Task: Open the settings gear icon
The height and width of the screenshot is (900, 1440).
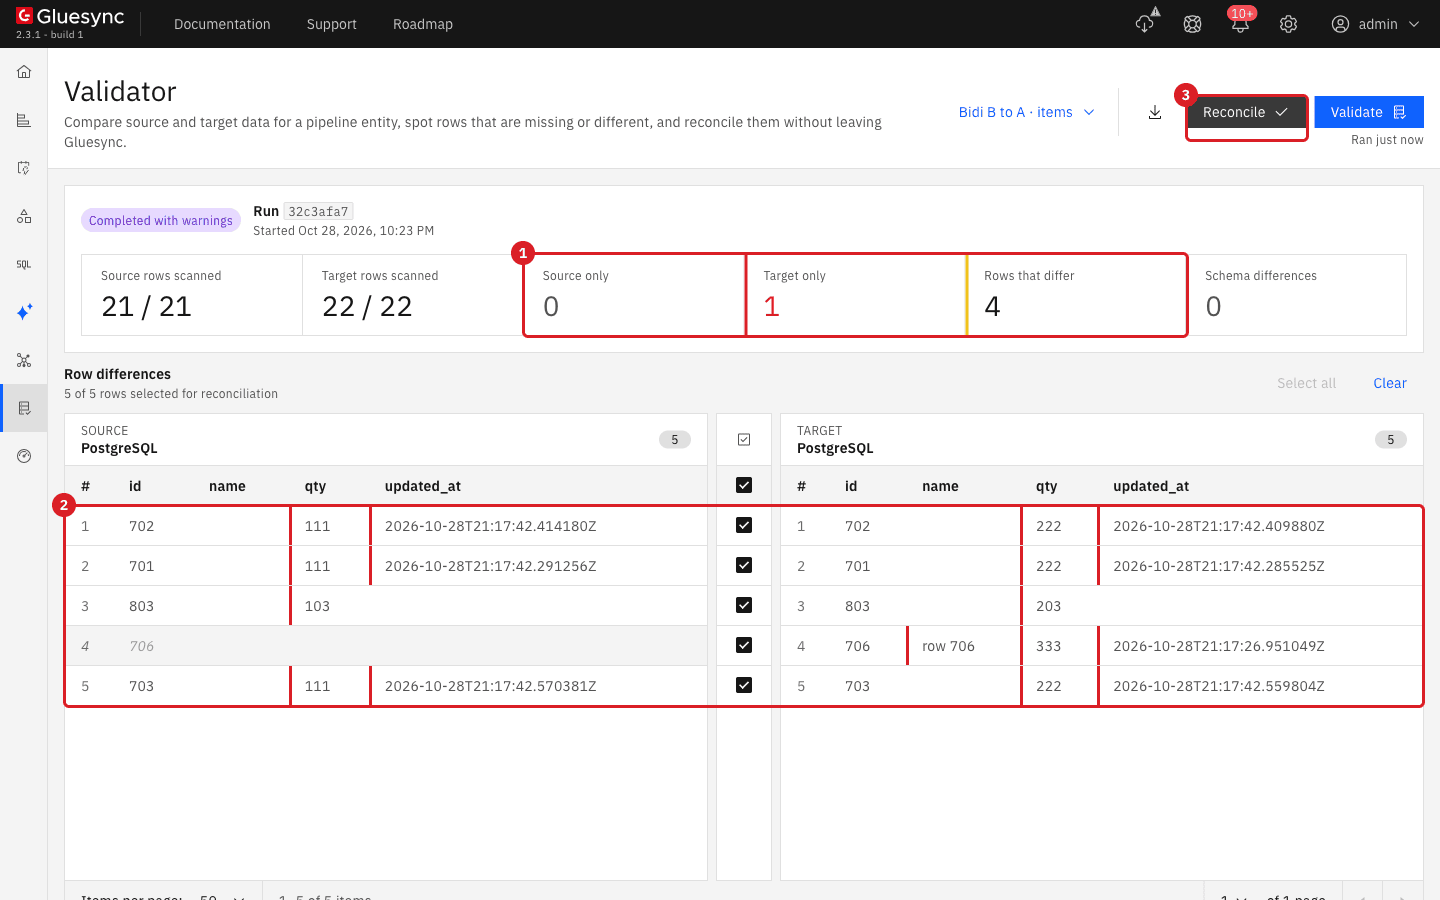Action: (x=1288, y=24)
